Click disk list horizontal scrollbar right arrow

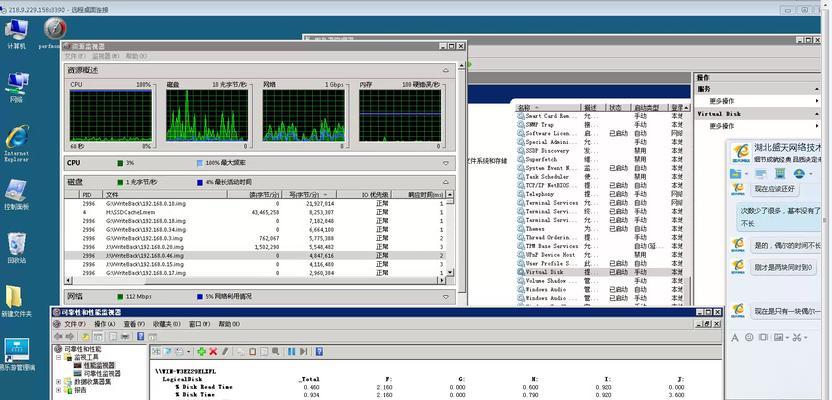441,280
